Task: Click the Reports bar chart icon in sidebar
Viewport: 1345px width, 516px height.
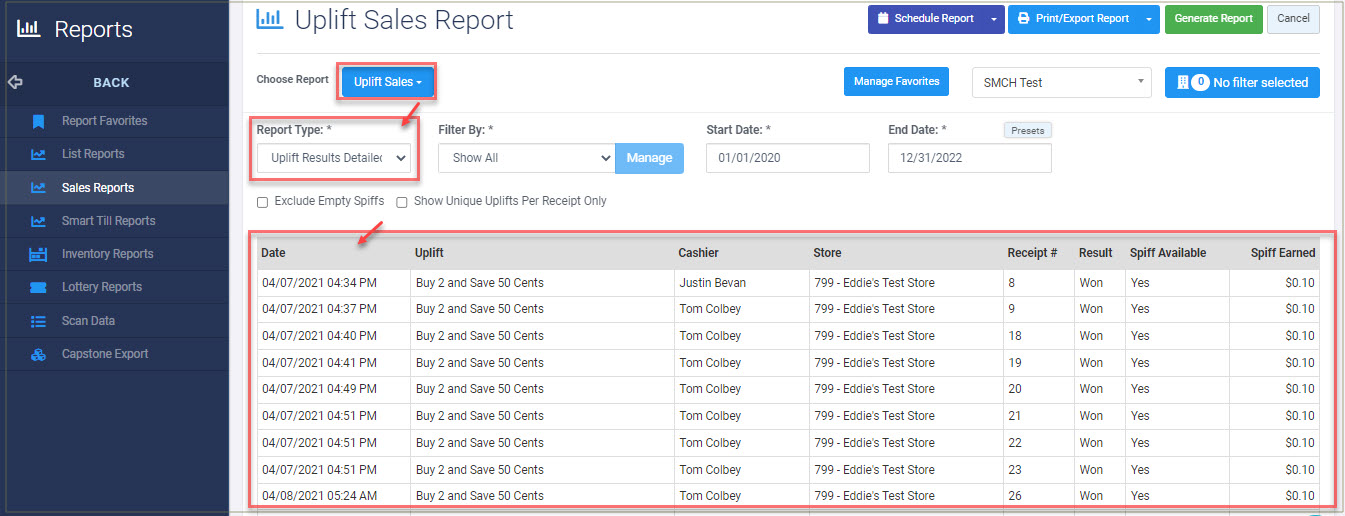Action: (x=29, y=29)
